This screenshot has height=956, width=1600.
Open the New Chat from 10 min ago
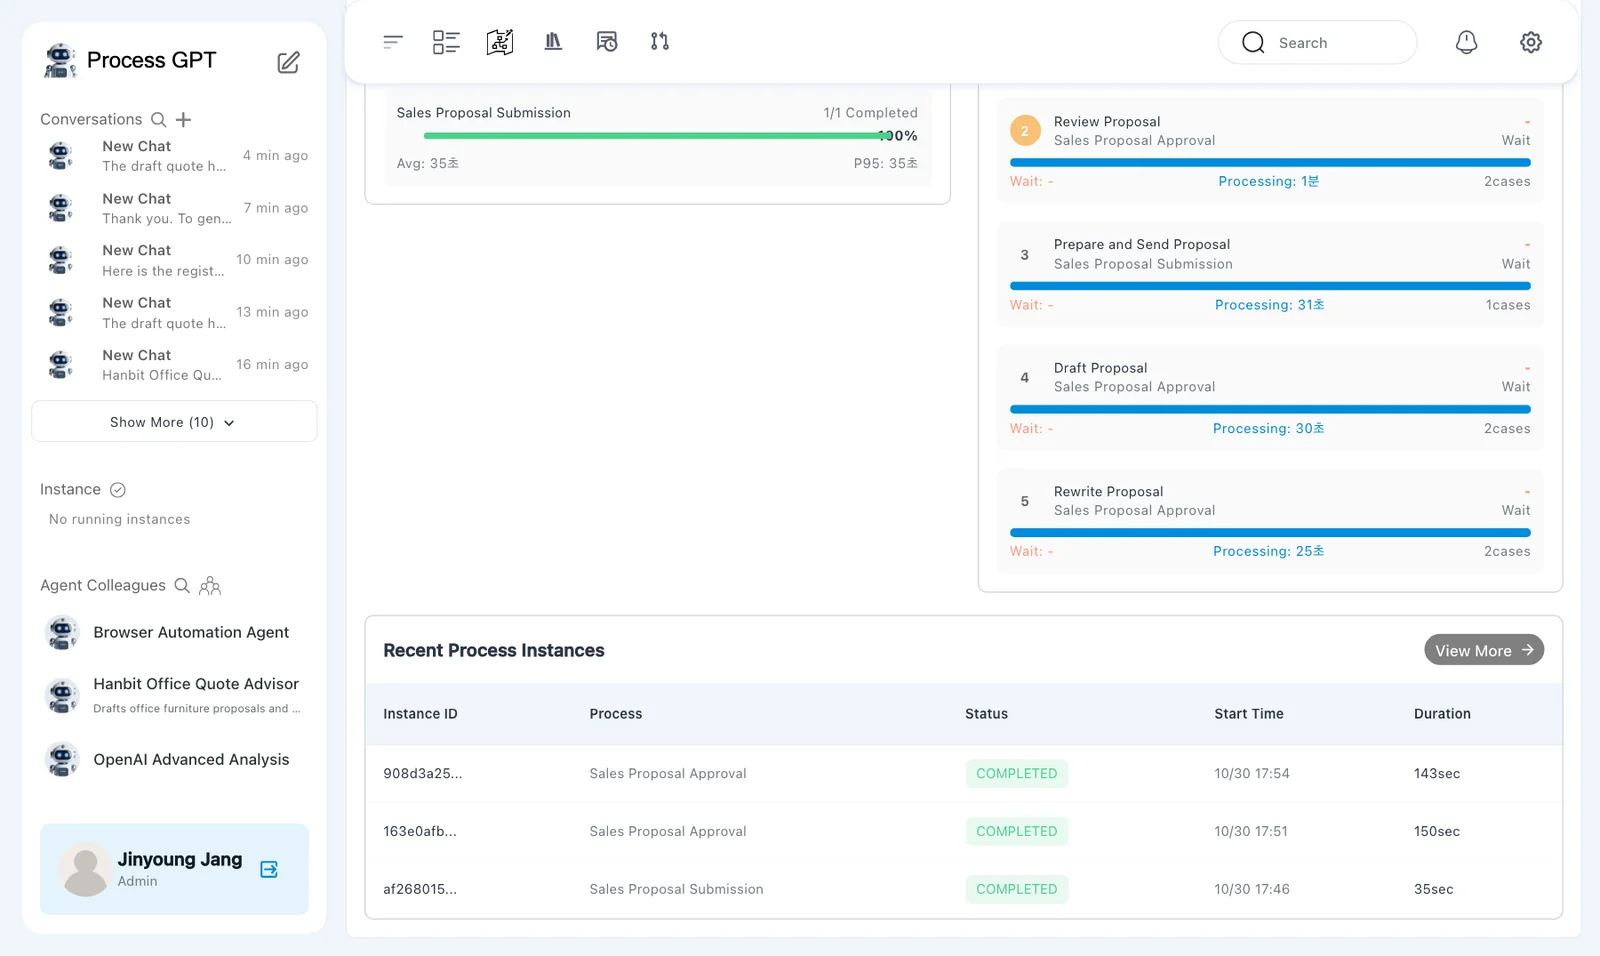coord(175,260)
